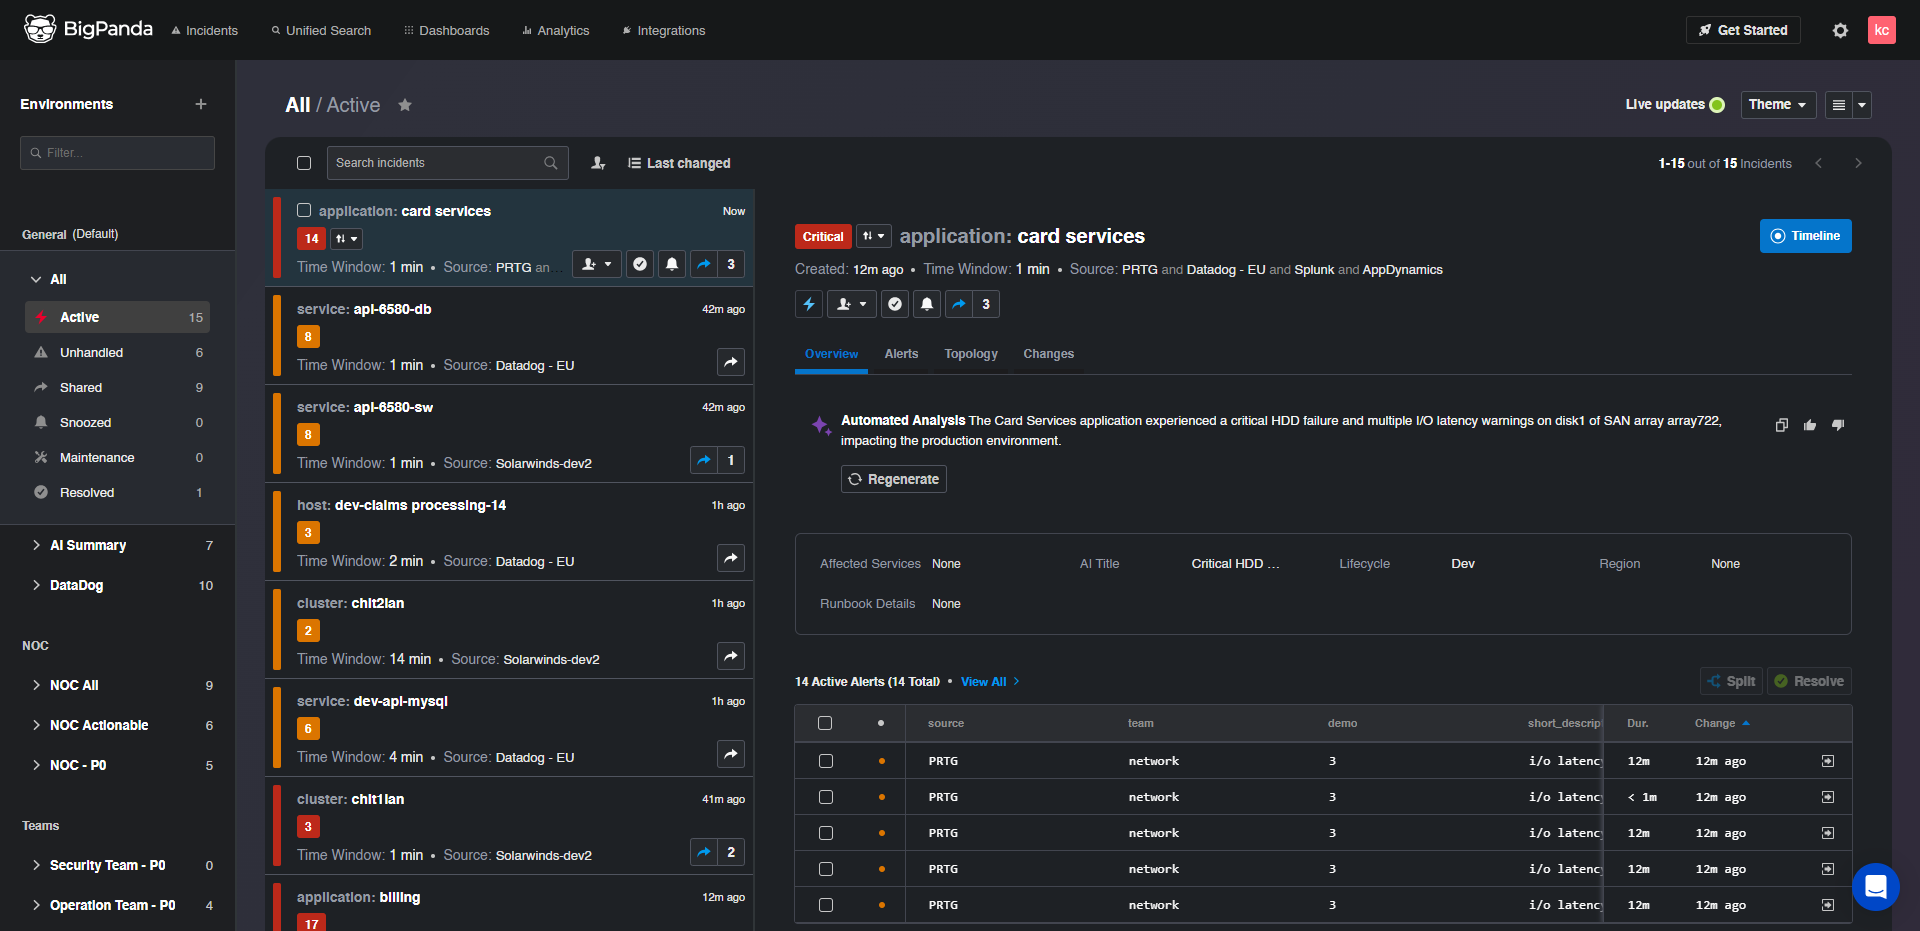Screen dimensions: 1920x931
Task: Copy the Automated Analysis text
Action: coord(1781,425)
